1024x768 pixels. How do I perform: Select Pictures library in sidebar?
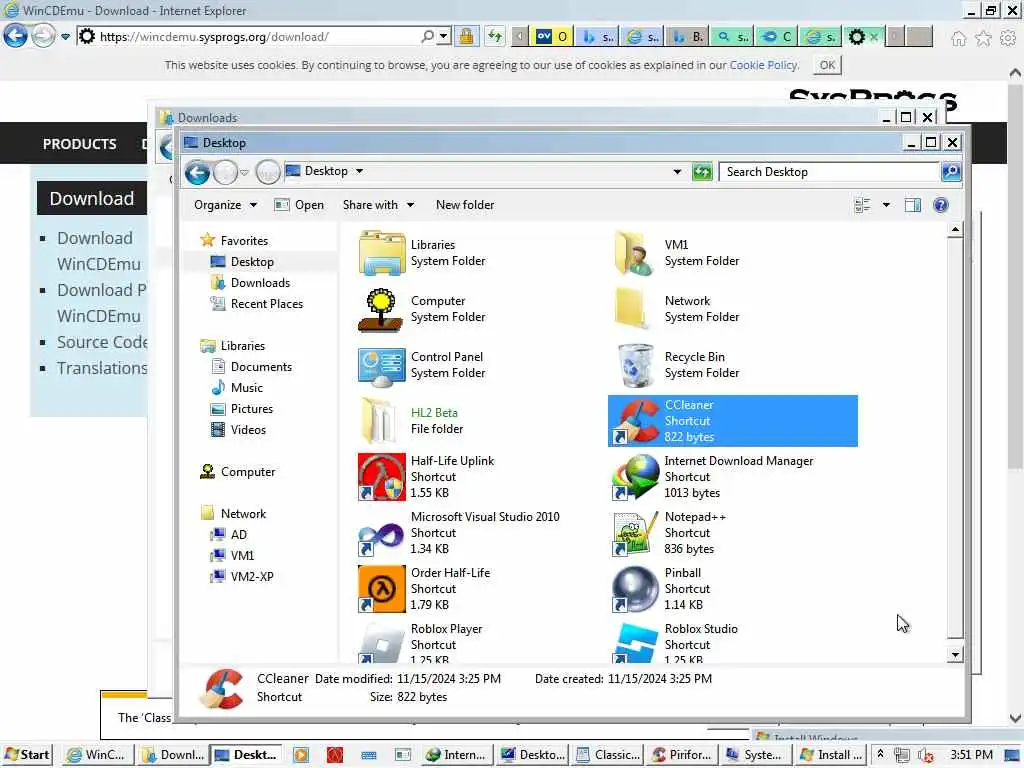[x=251, y=409]
